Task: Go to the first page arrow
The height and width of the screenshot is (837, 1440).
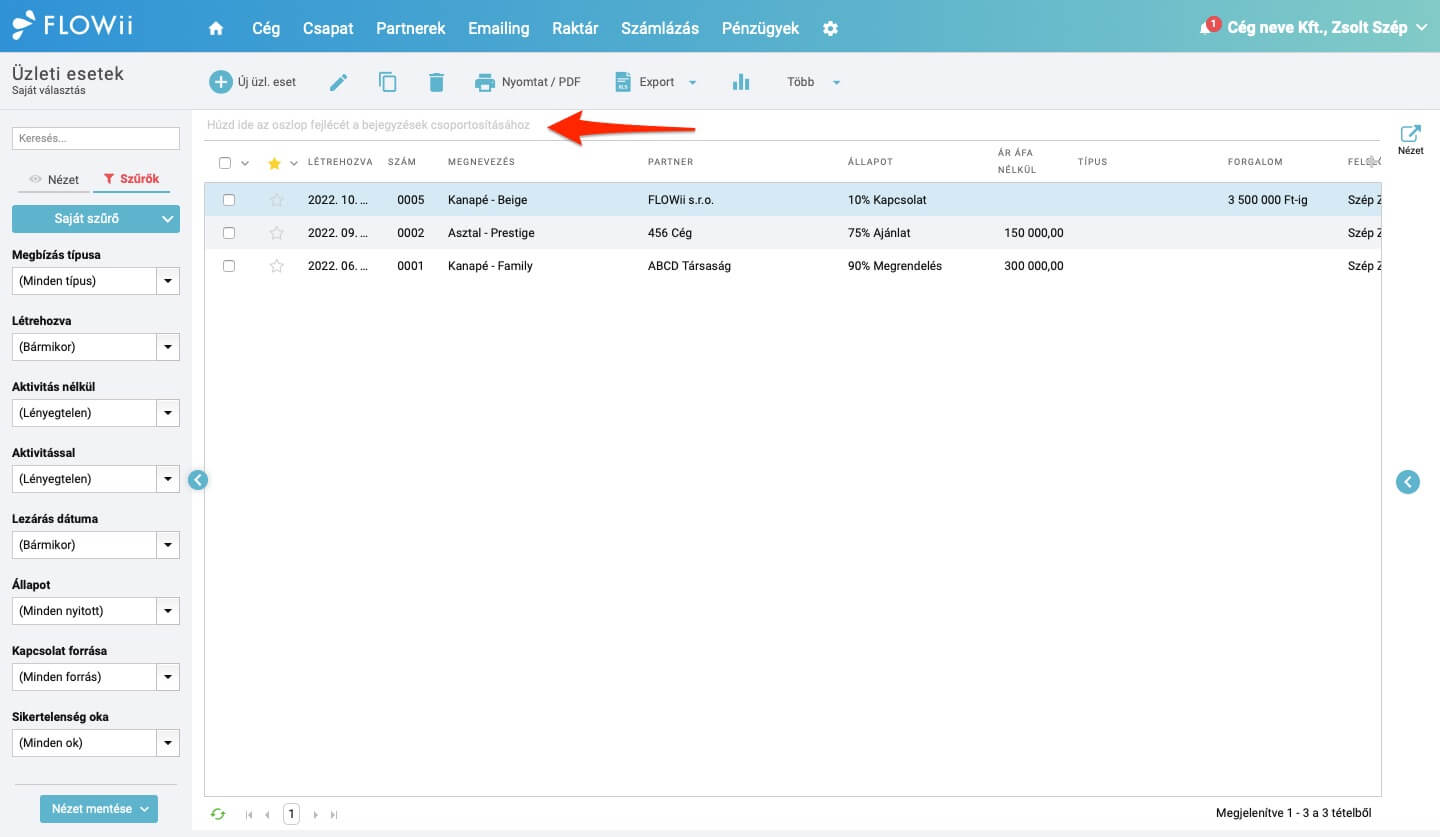Action: (x=249, y=815)
